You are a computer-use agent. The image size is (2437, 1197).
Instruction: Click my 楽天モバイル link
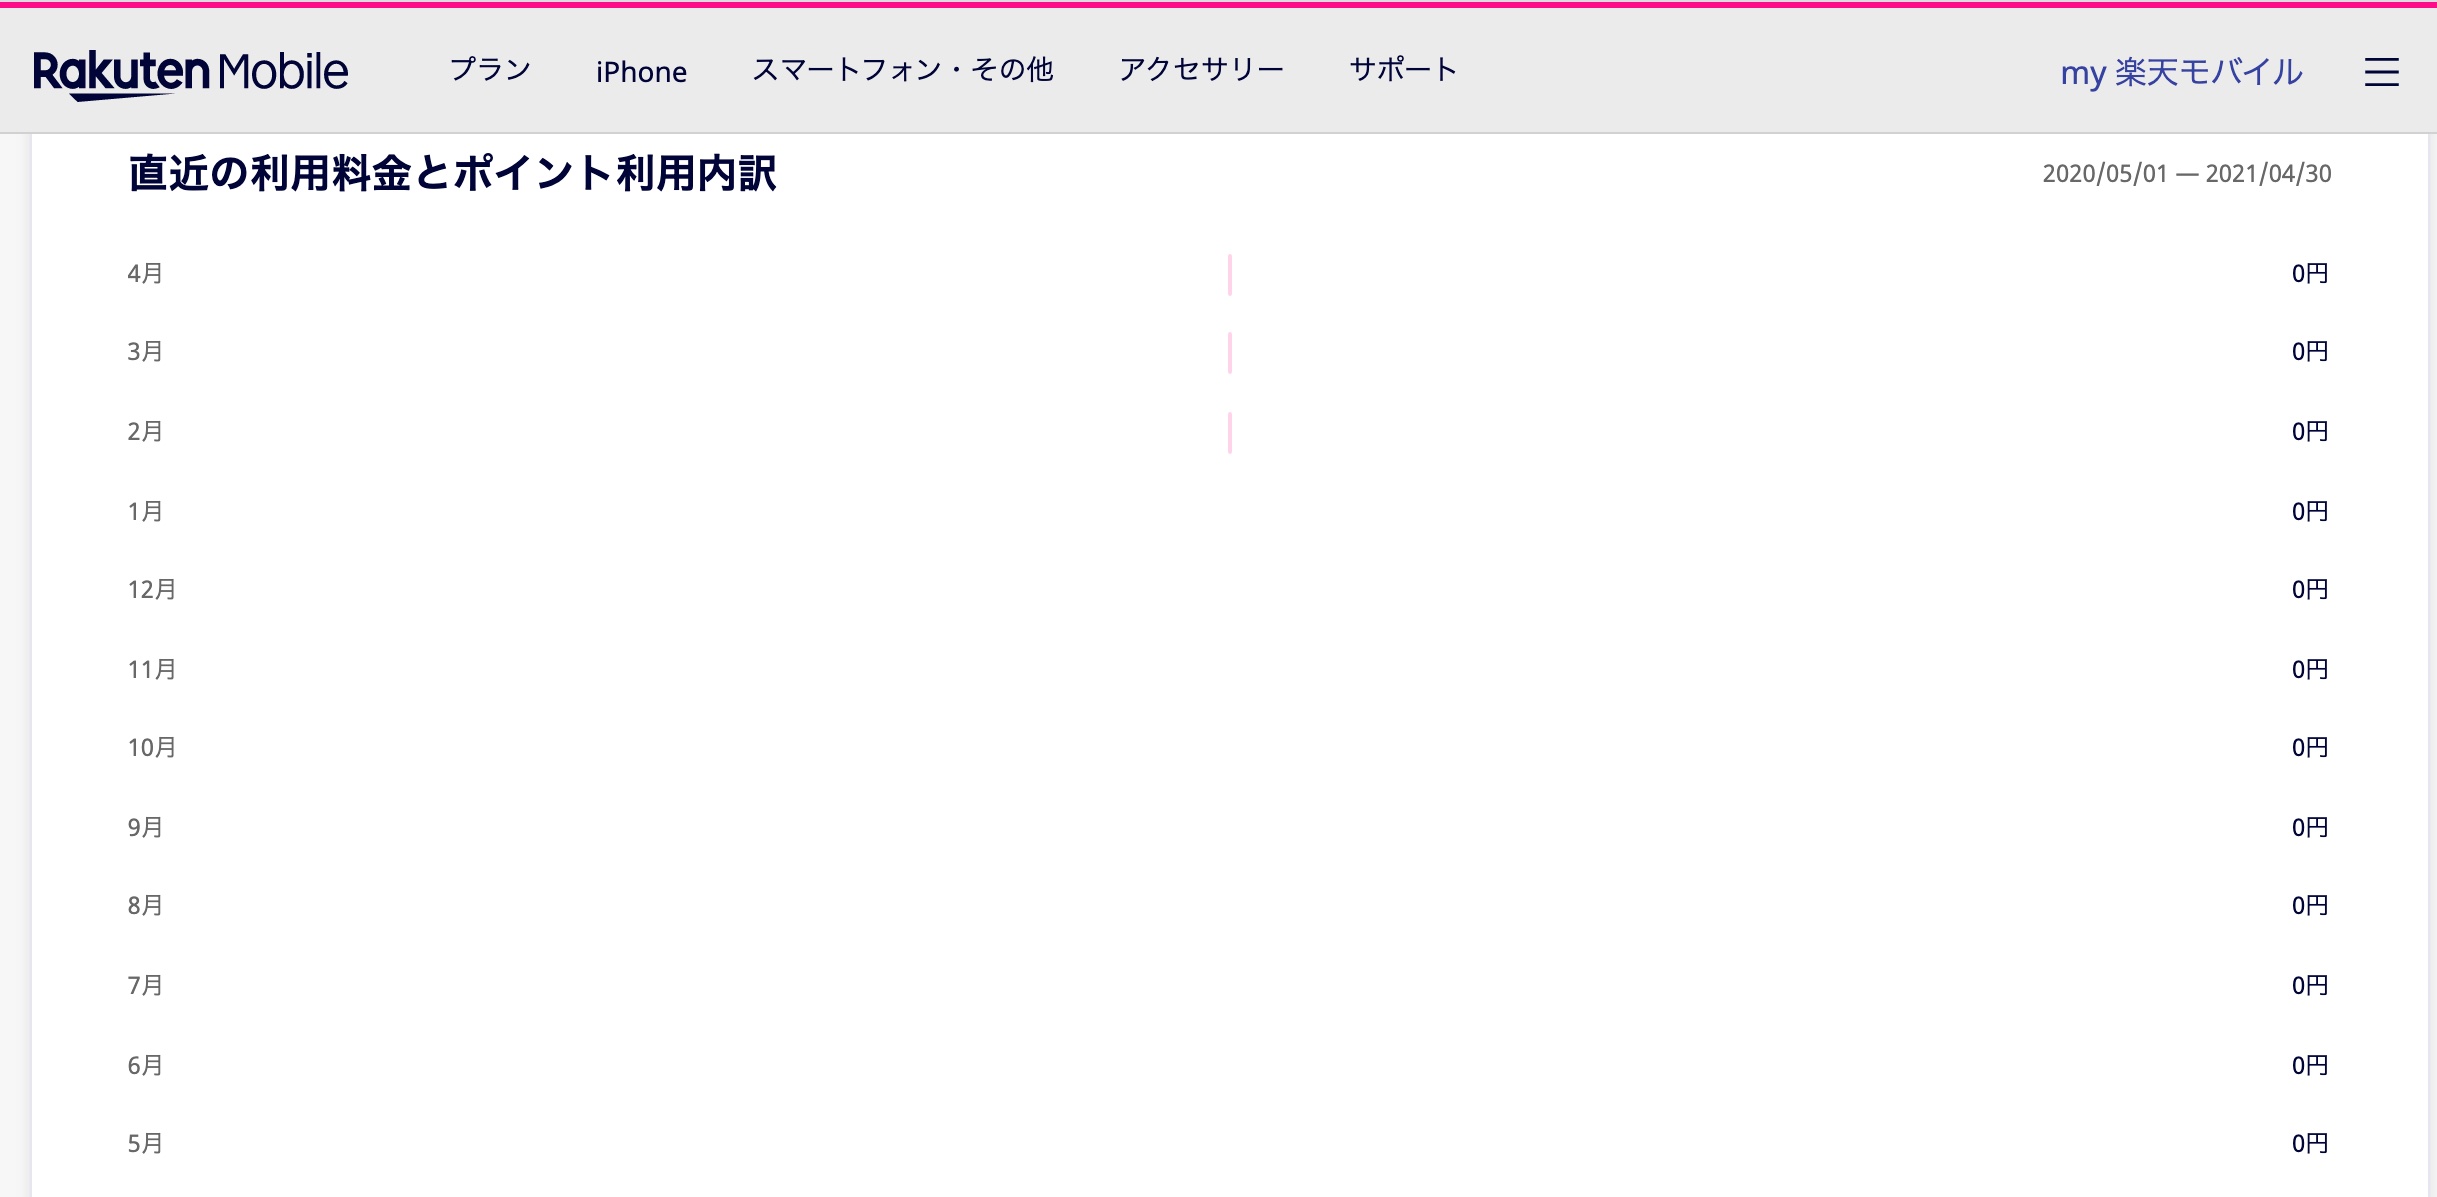(x=2181, y=72)
